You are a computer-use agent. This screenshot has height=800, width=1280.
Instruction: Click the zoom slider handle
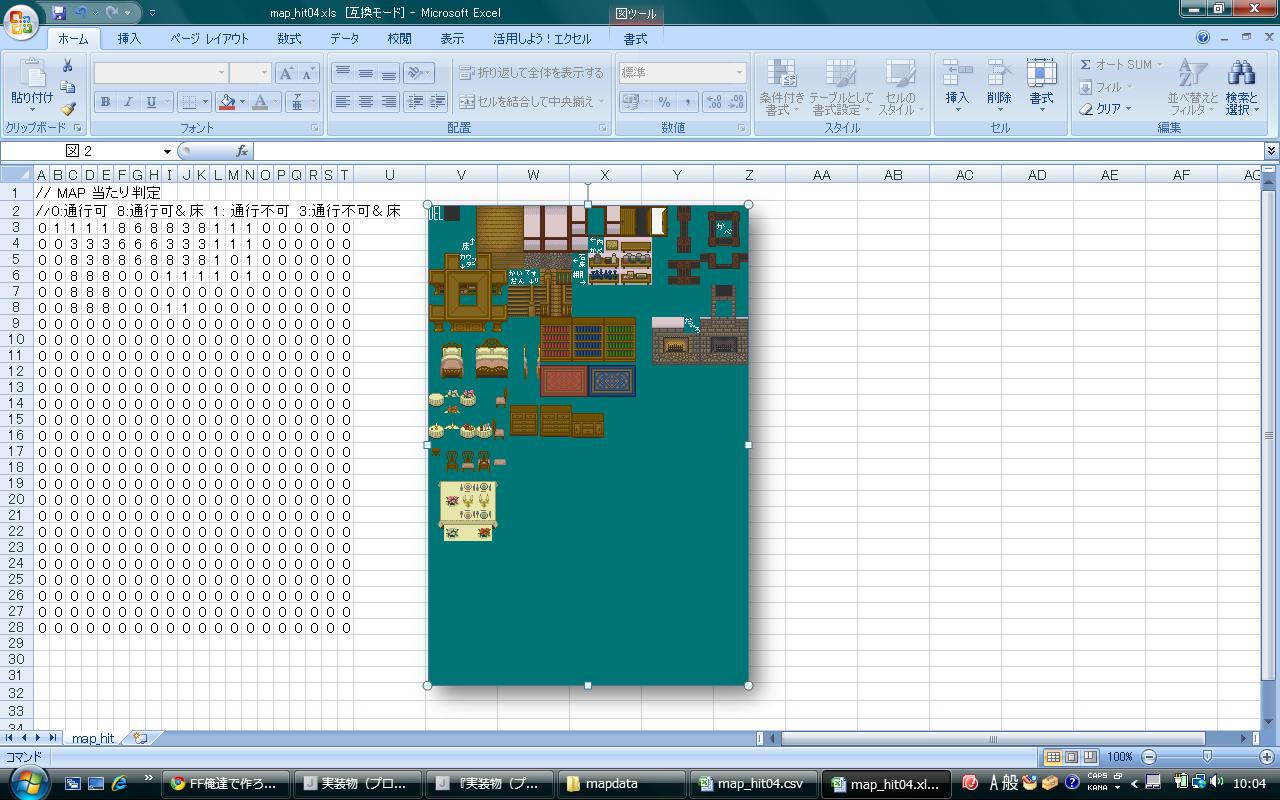(1207, 757)
